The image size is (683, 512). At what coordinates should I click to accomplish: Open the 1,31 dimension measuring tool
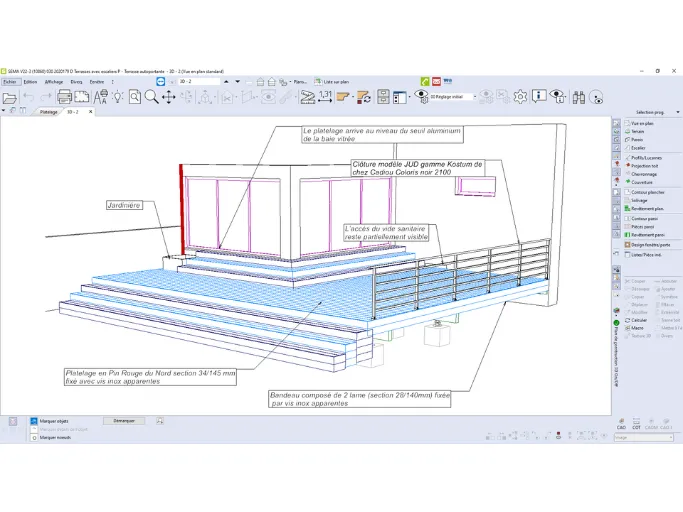325,97
